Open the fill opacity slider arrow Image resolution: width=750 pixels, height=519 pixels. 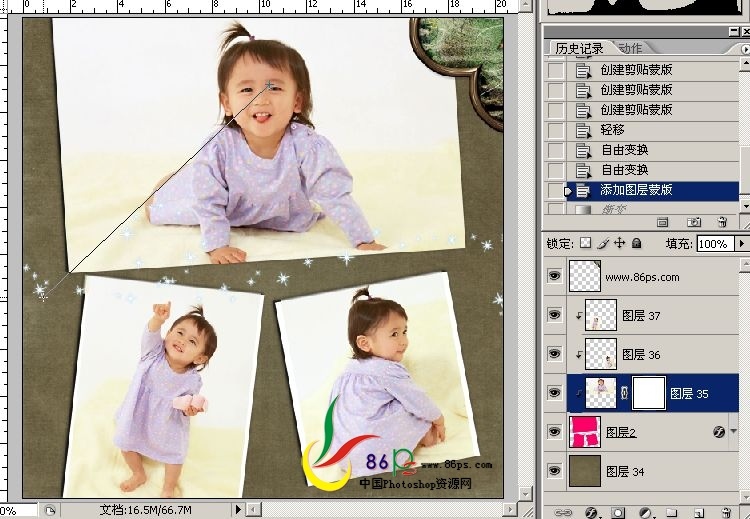coord(742,243)
